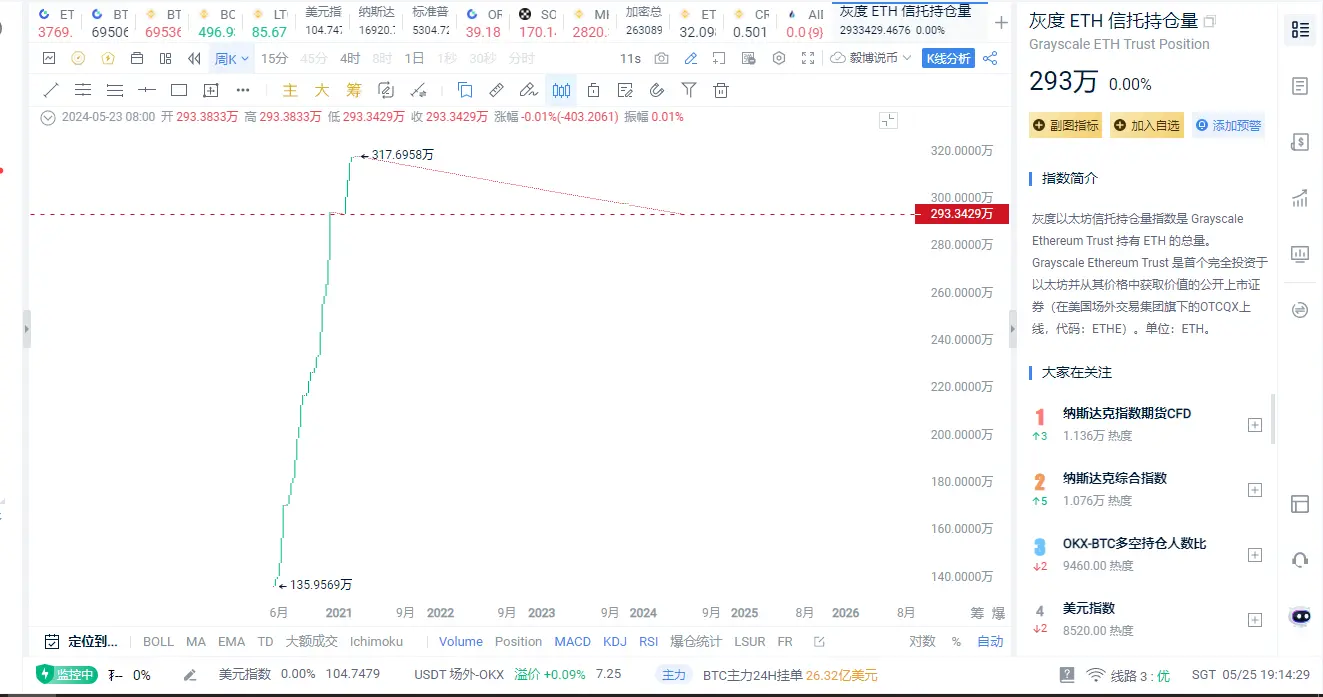Select the rectangle drawing tool

coord(179,90)
